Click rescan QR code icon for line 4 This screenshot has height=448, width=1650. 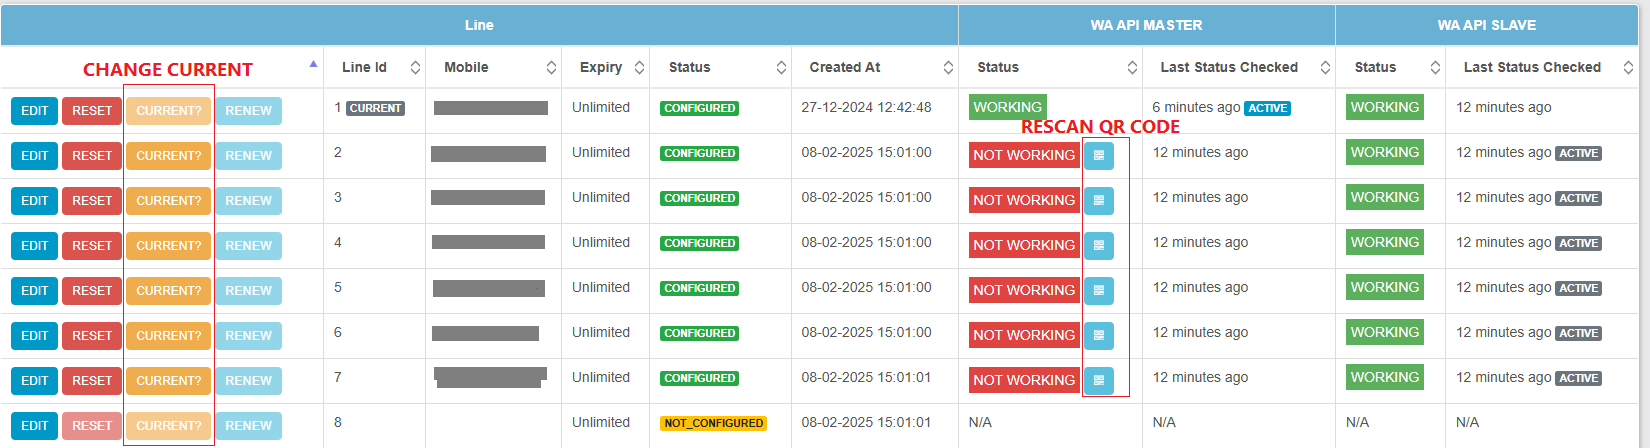click(1098, 246)
